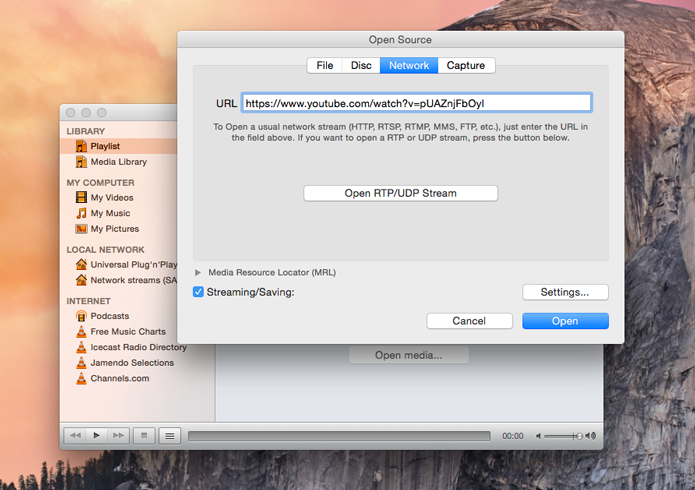695x490 pixels.
Task: Click the play button in controls
Action: pos(97,435)
